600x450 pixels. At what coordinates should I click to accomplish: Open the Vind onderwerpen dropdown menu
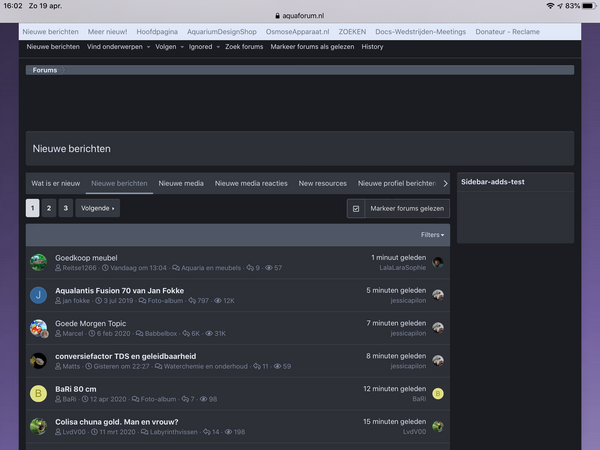(x=118, y=46)
